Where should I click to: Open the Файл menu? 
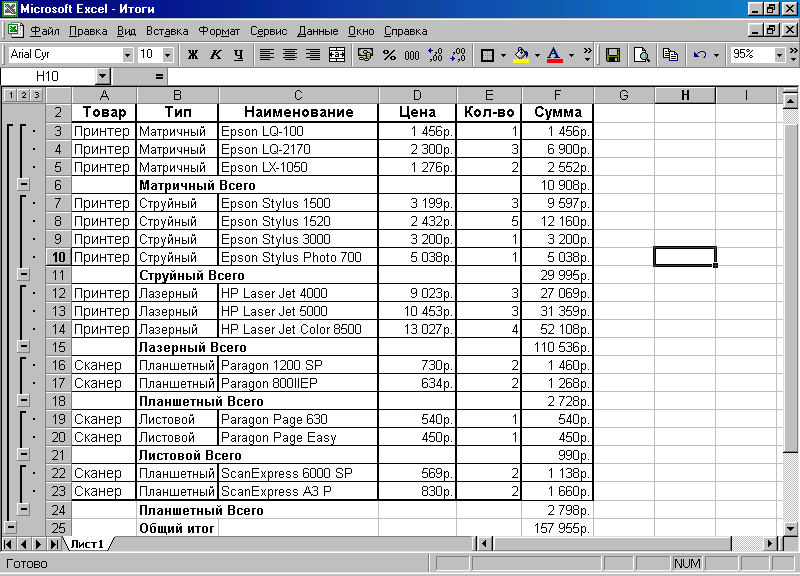click(45, 31)
